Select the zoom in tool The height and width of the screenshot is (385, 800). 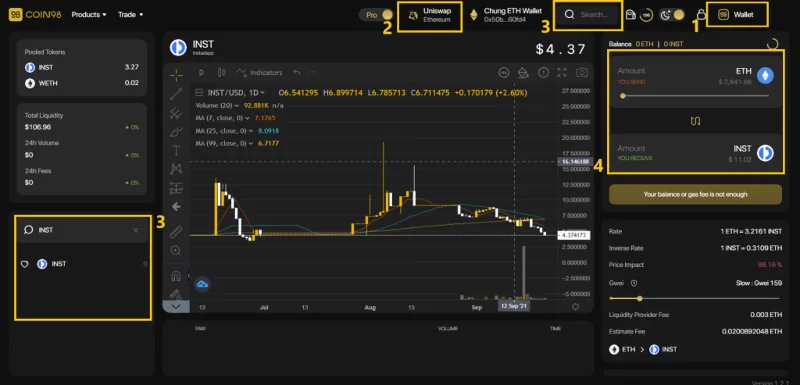pyautogui.click(x=176, y=250)
